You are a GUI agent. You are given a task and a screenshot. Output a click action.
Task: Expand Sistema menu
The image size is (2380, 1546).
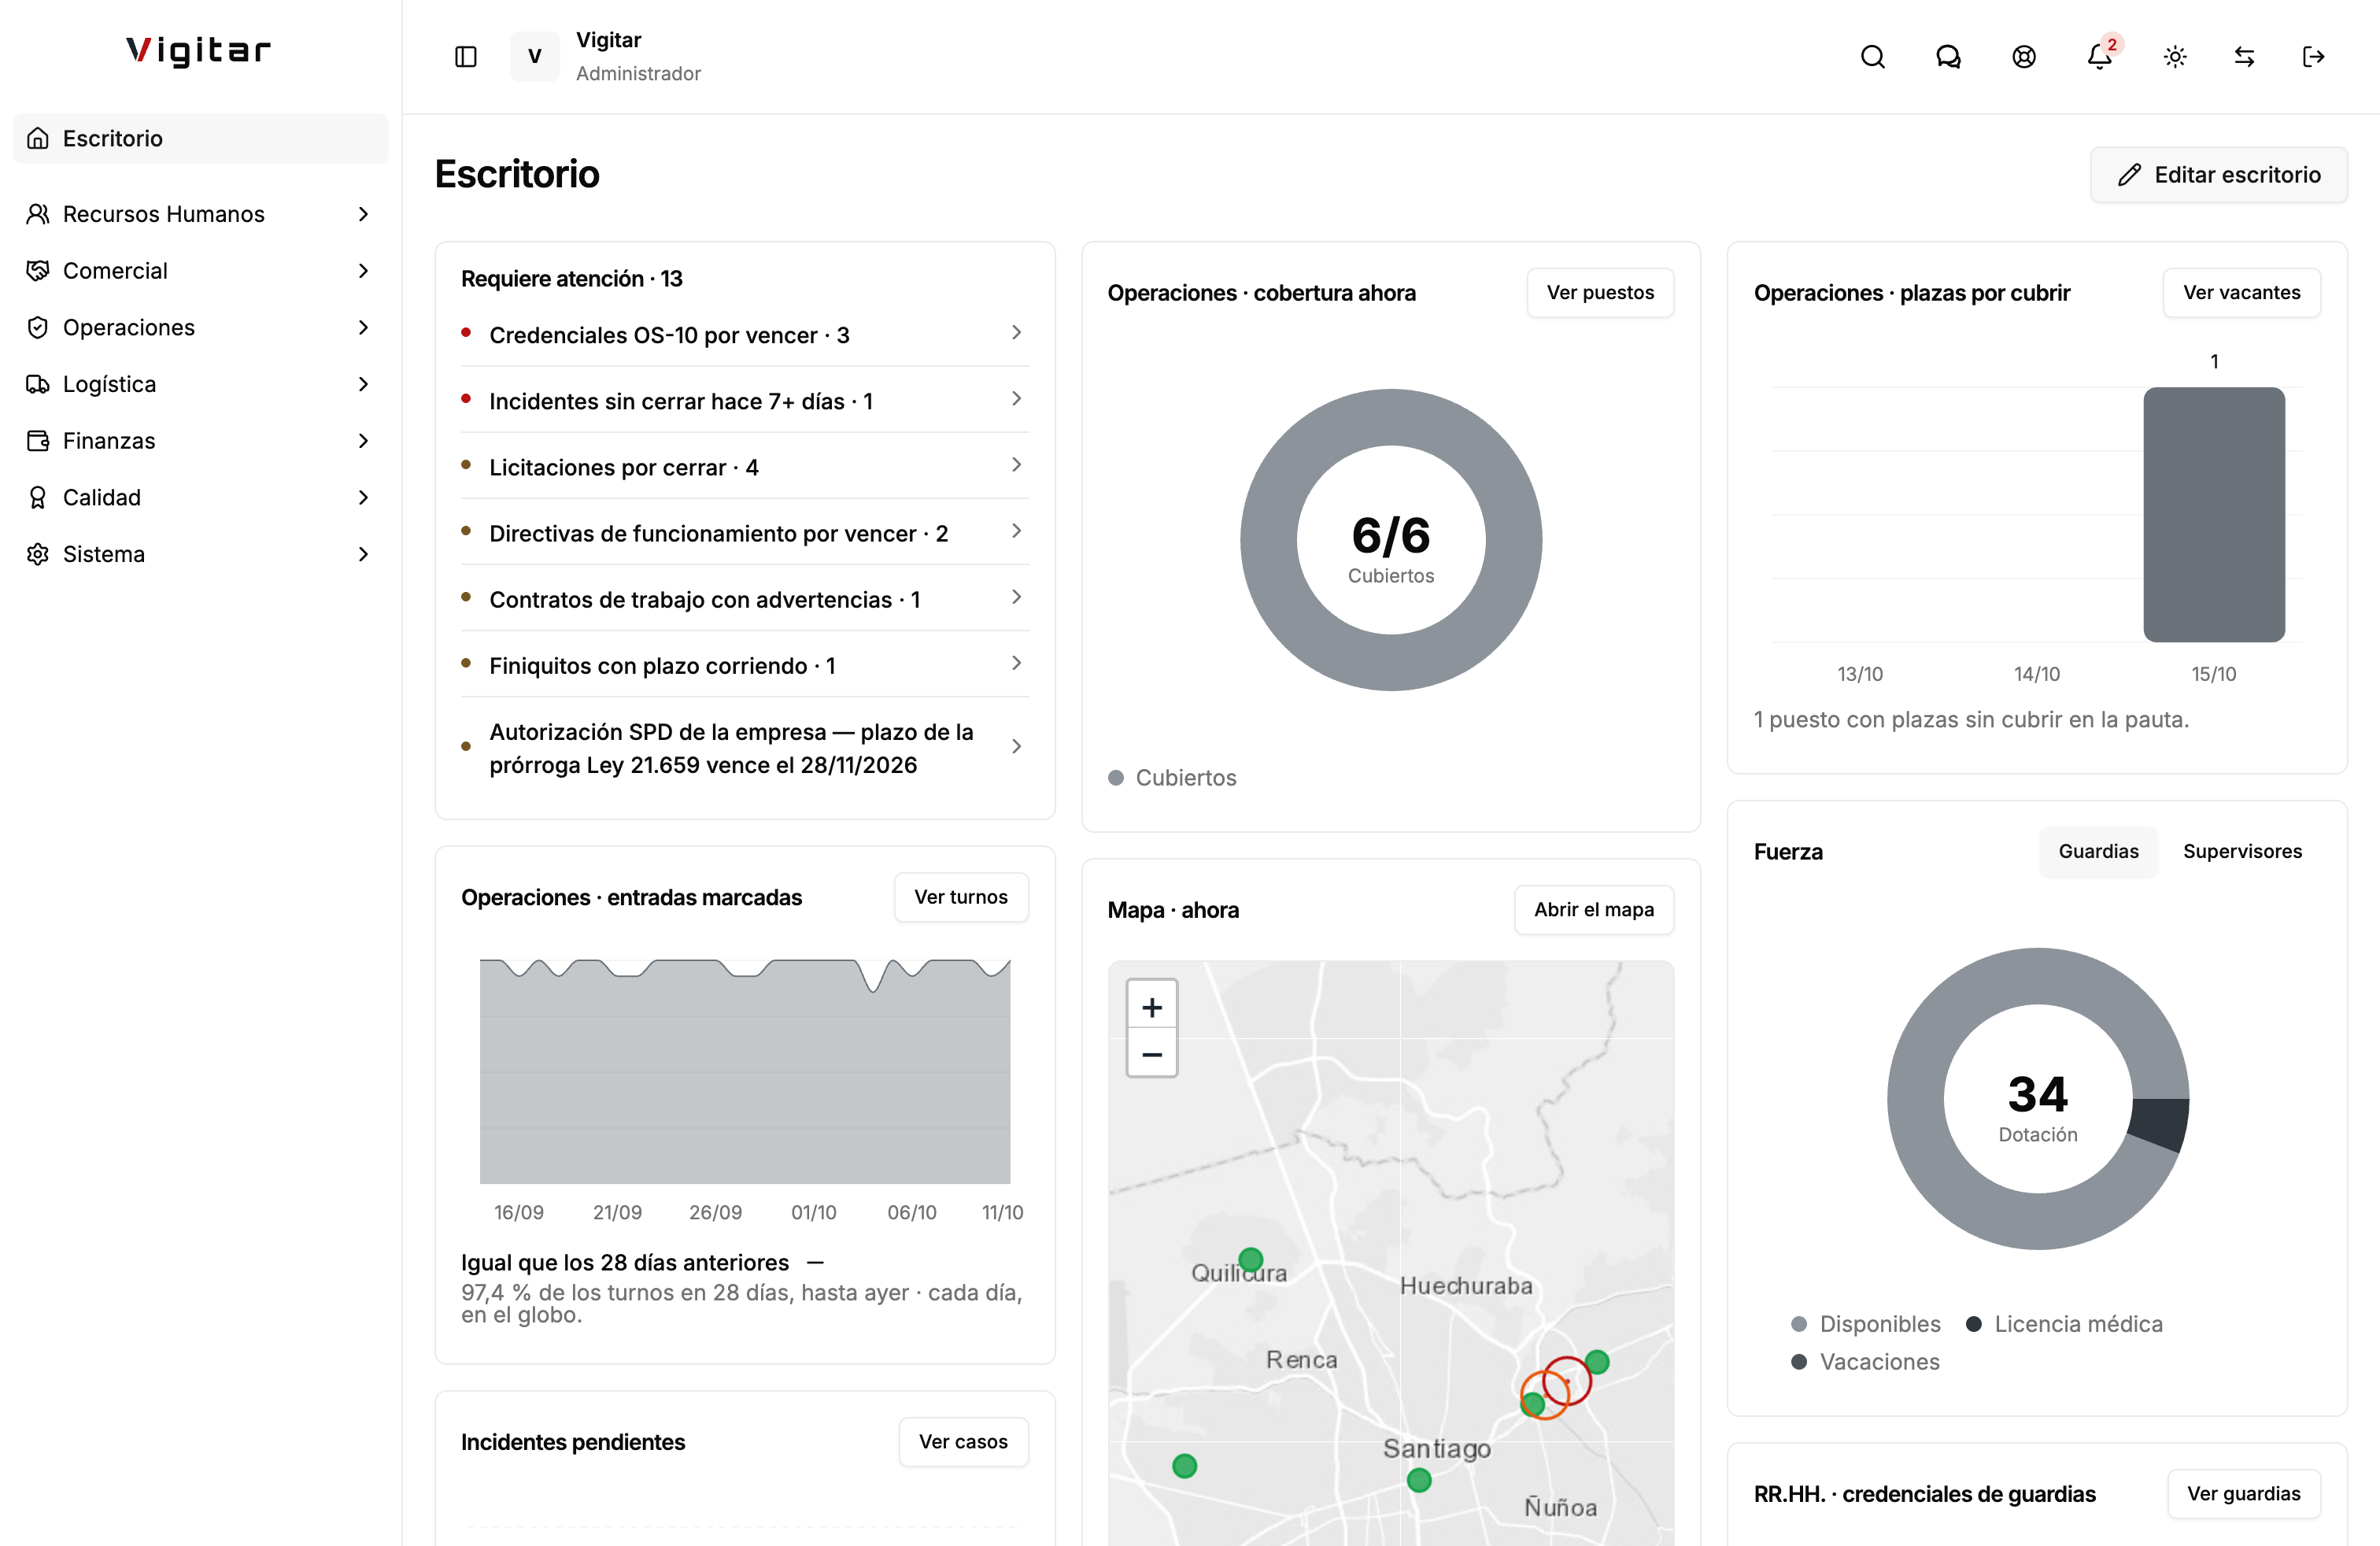coord(200,554)
